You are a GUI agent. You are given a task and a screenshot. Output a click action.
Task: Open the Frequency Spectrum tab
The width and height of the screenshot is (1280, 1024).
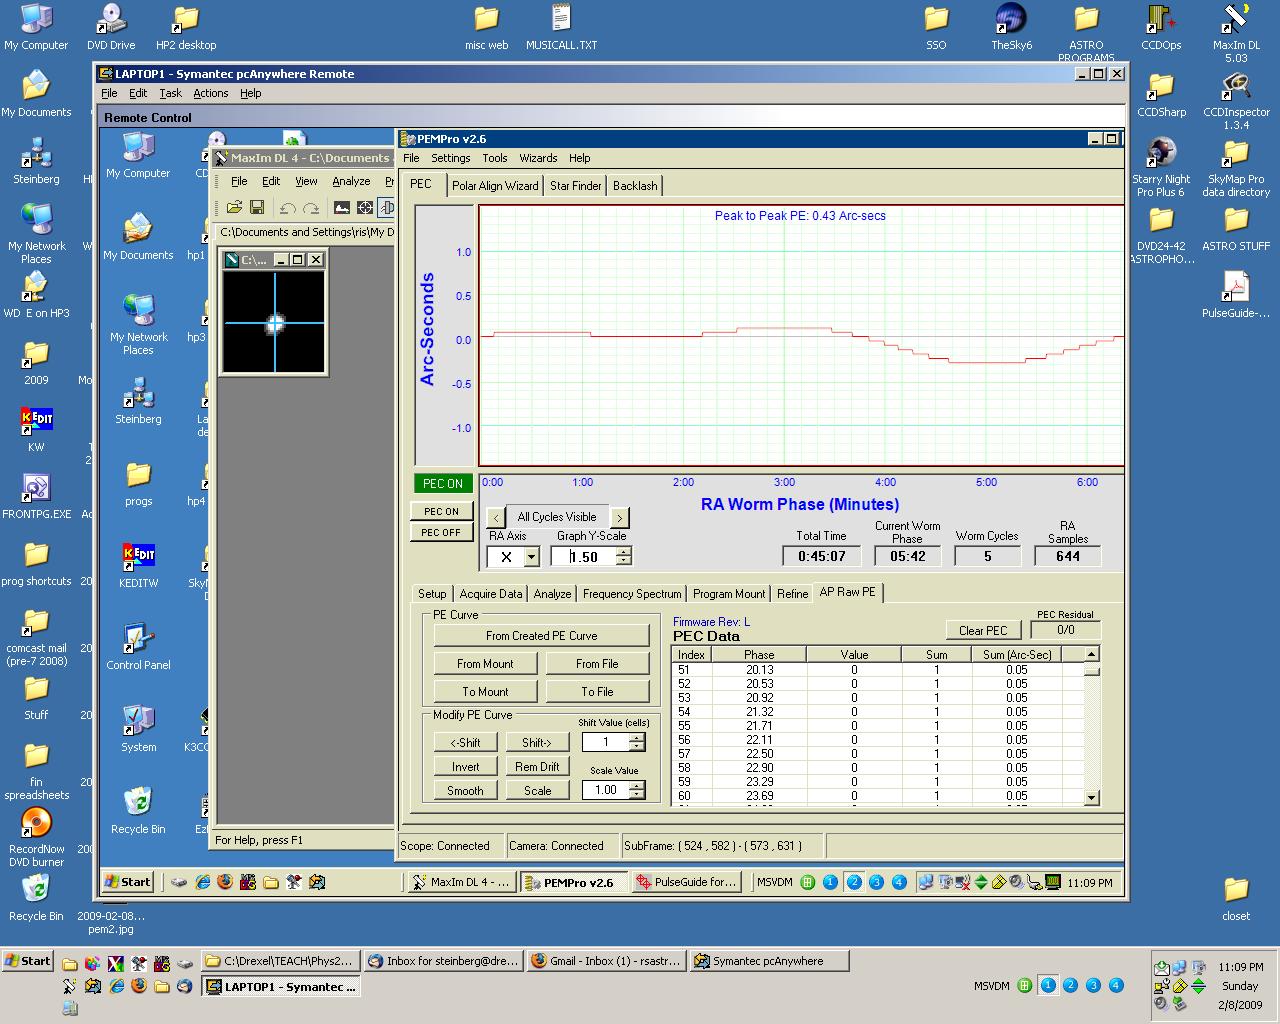[632, 594]
